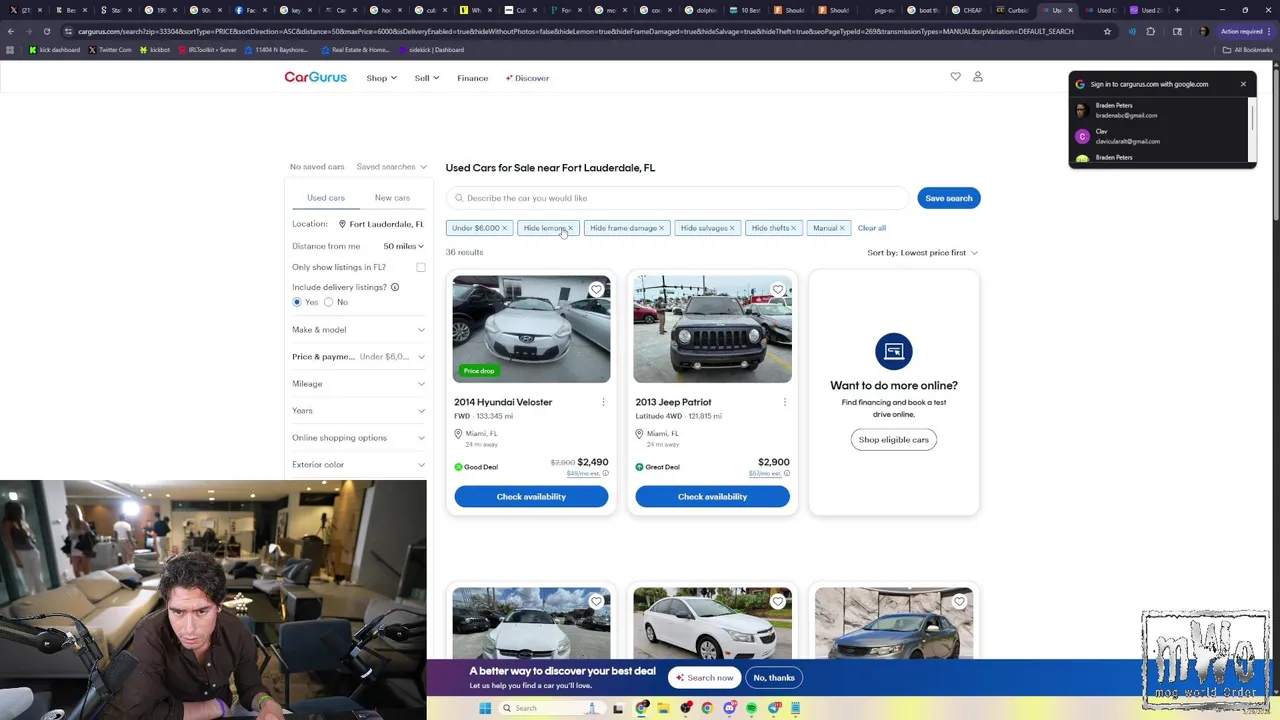Click the info icon beside Include delivery listings

click(395, 287)
